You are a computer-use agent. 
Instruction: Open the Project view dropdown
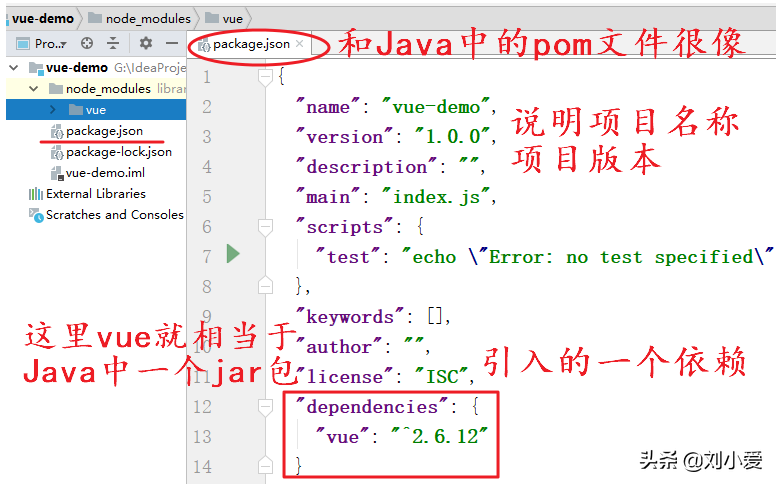tap(48, 43)
